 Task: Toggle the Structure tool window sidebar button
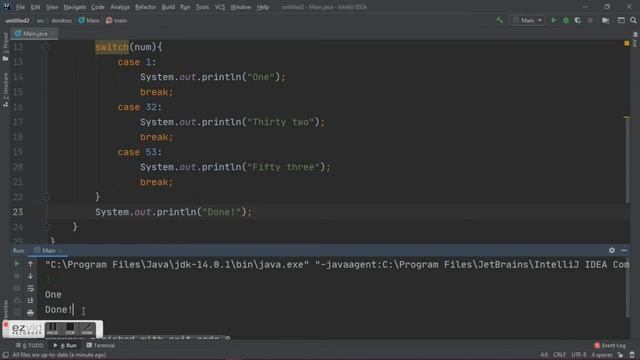point(5,90)
